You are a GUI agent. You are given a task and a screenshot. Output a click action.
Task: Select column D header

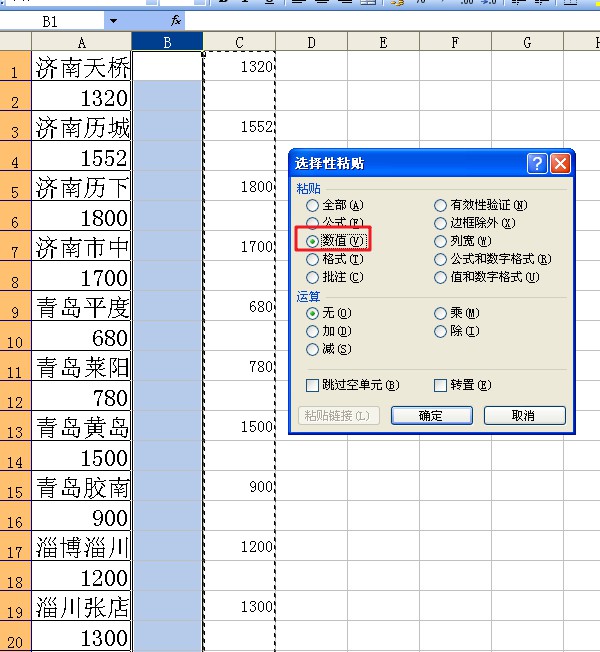[311, 42]
